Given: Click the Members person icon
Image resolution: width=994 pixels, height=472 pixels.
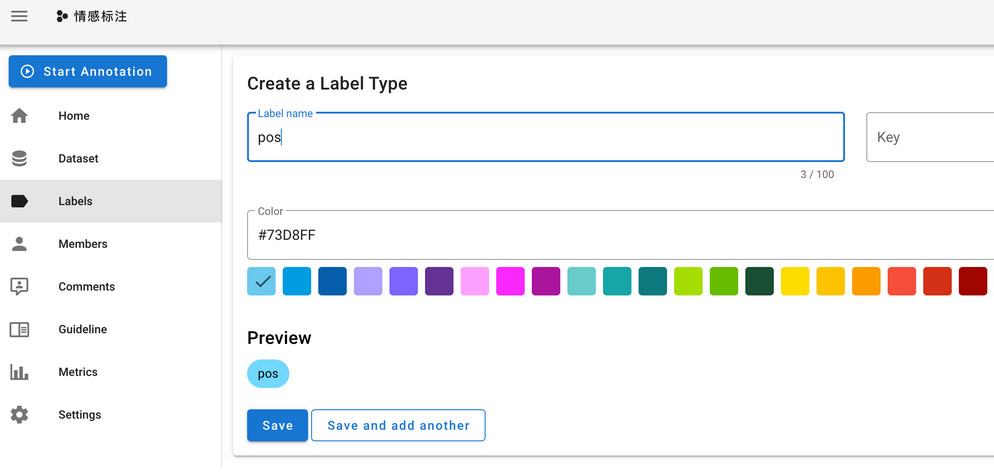Looking at the screenshot, I should 19,244.
